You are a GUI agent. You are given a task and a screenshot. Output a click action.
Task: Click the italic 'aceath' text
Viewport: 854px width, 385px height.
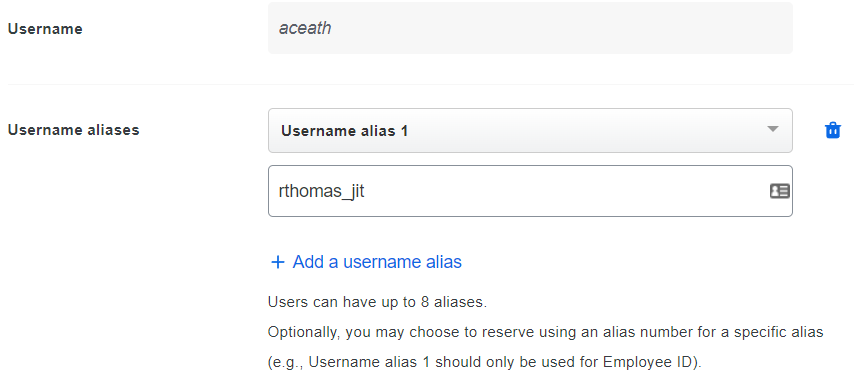tap(305, 28)
